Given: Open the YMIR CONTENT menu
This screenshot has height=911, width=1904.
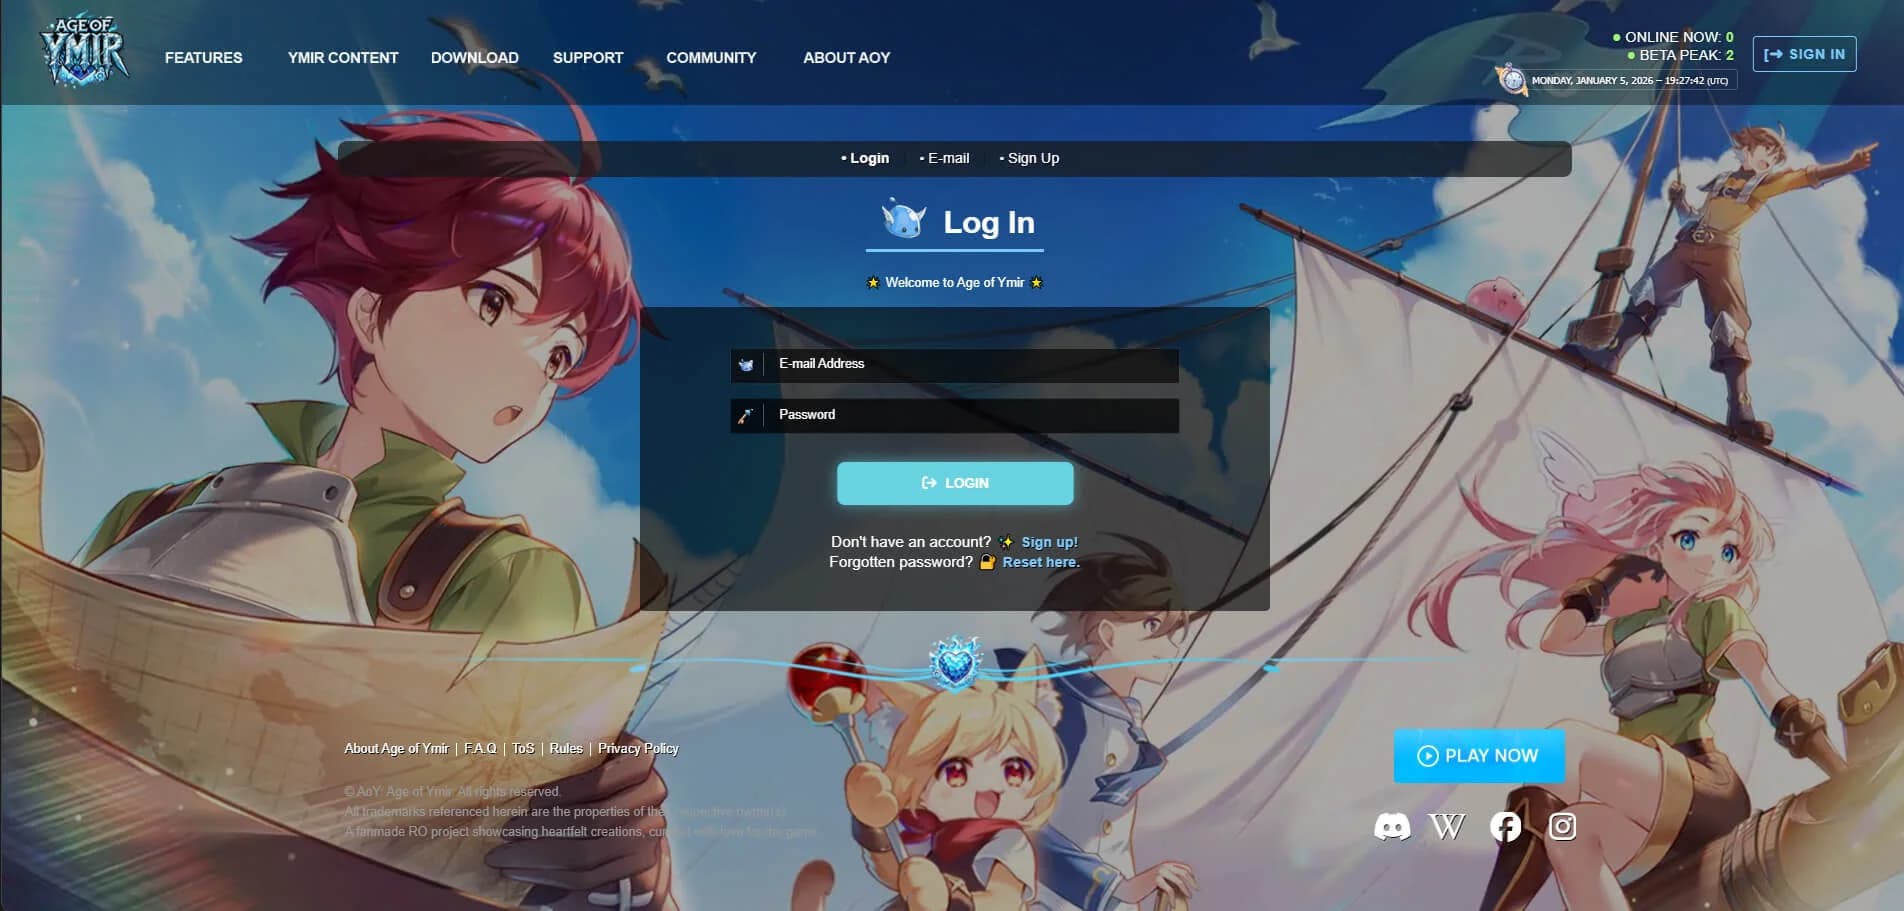Looking at the screenshot, I should pyautogui.click(x=342, y=58).
